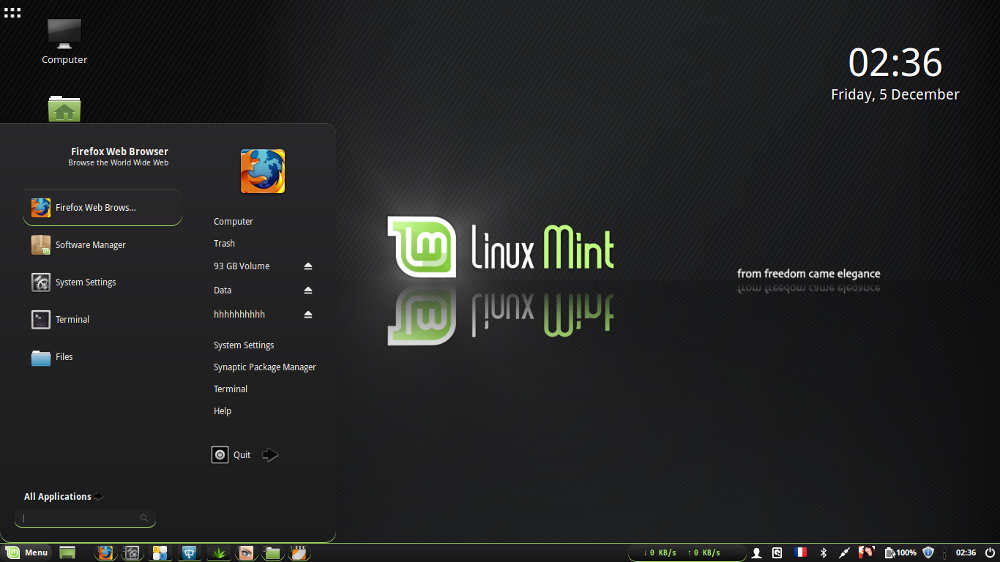Screen dimensions: 1000x562
Task: Launch Firefox Web Browser from favorites
Action: click(102, 207)
